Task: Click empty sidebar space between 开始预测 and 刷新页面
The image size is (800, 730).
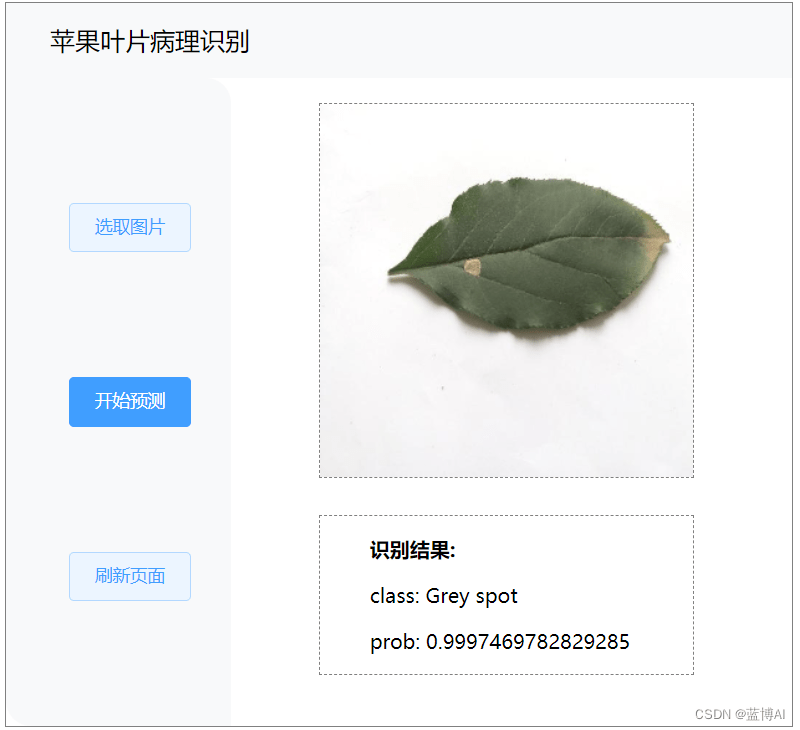Action: 130,490
